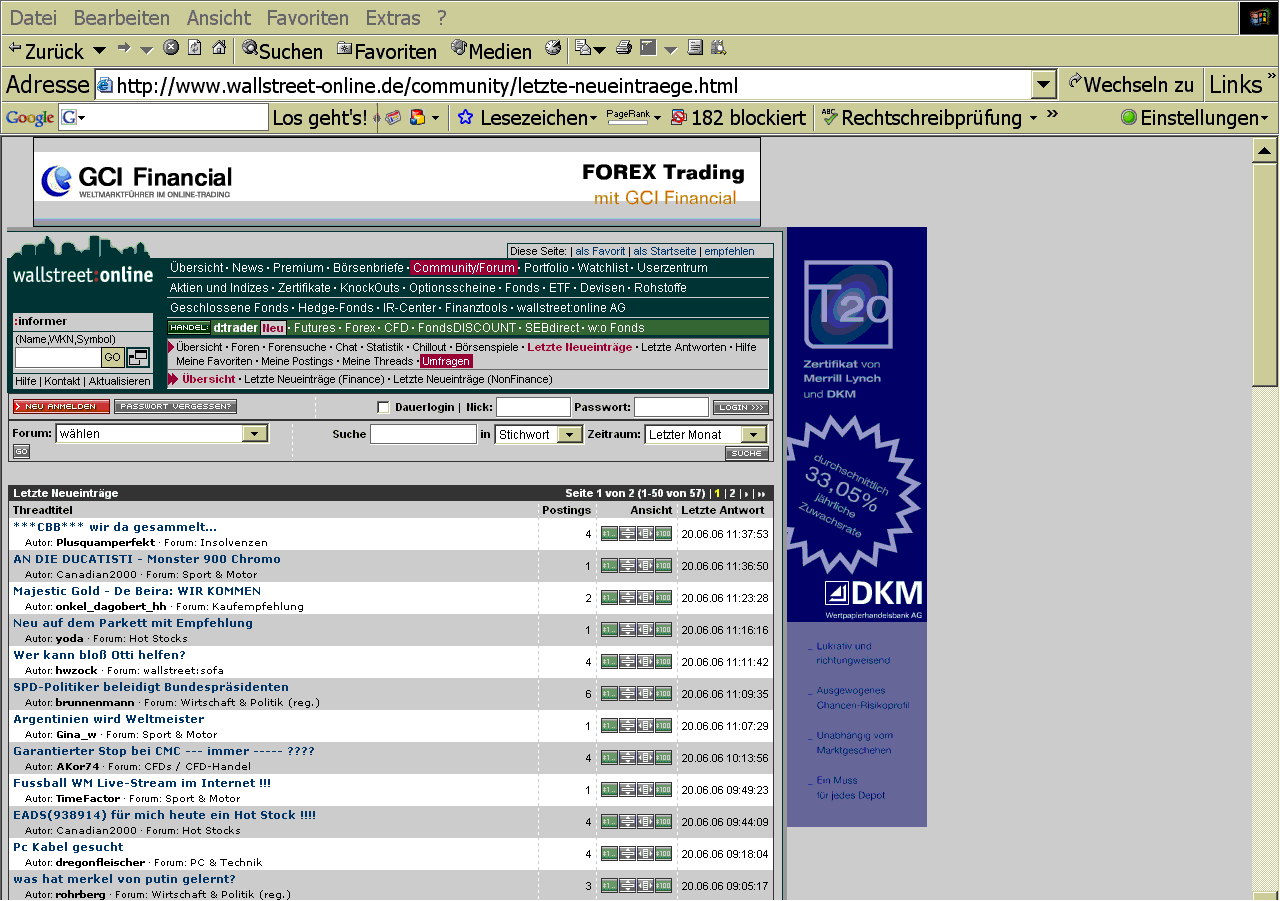Viewport: 1280px width, 901px height.
Task: Open the Favoriten toolbar button
Action: (x=386, y=50)
